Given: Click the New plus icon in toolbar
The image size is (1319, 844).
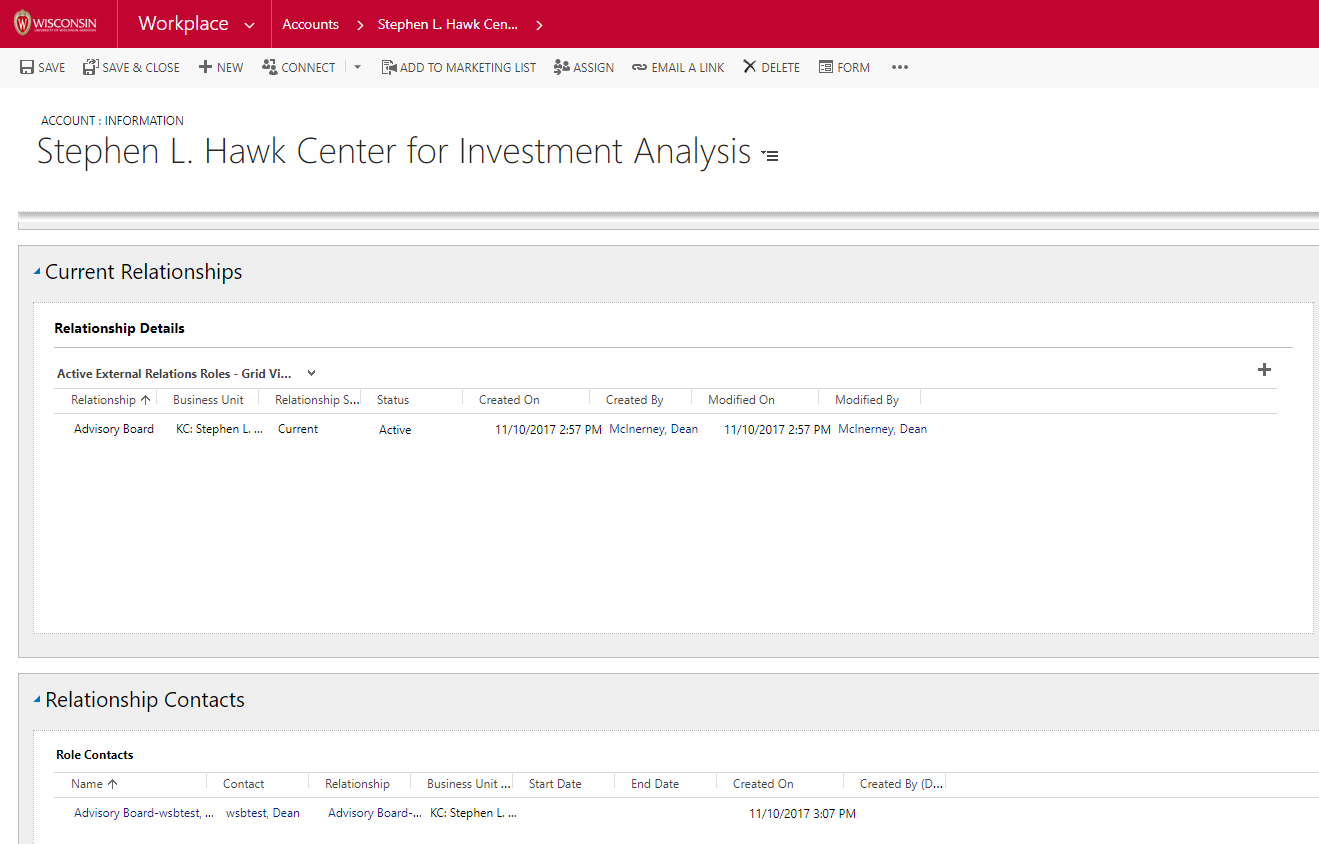Looking at the screenshot, I should 205,68.
